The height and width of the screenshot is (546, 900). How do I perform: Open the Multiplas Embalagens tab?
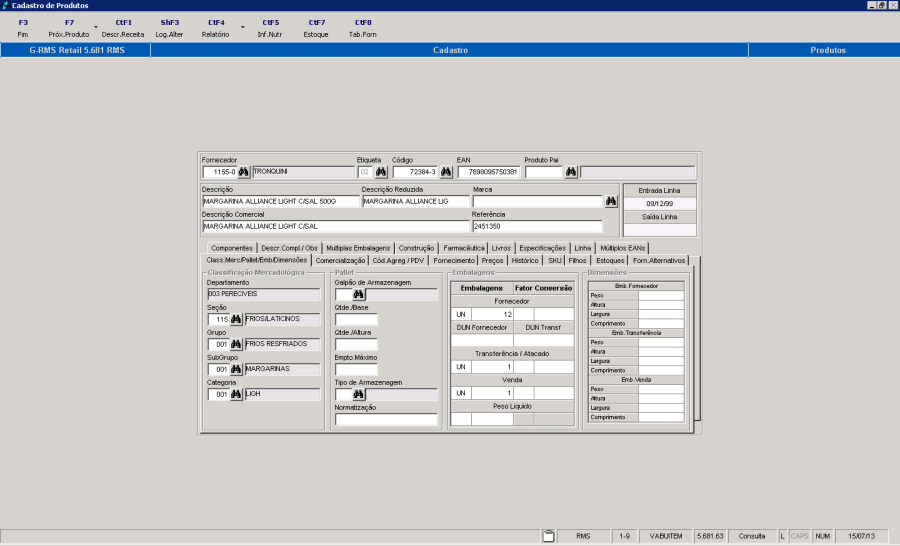(x=358, y=248)
